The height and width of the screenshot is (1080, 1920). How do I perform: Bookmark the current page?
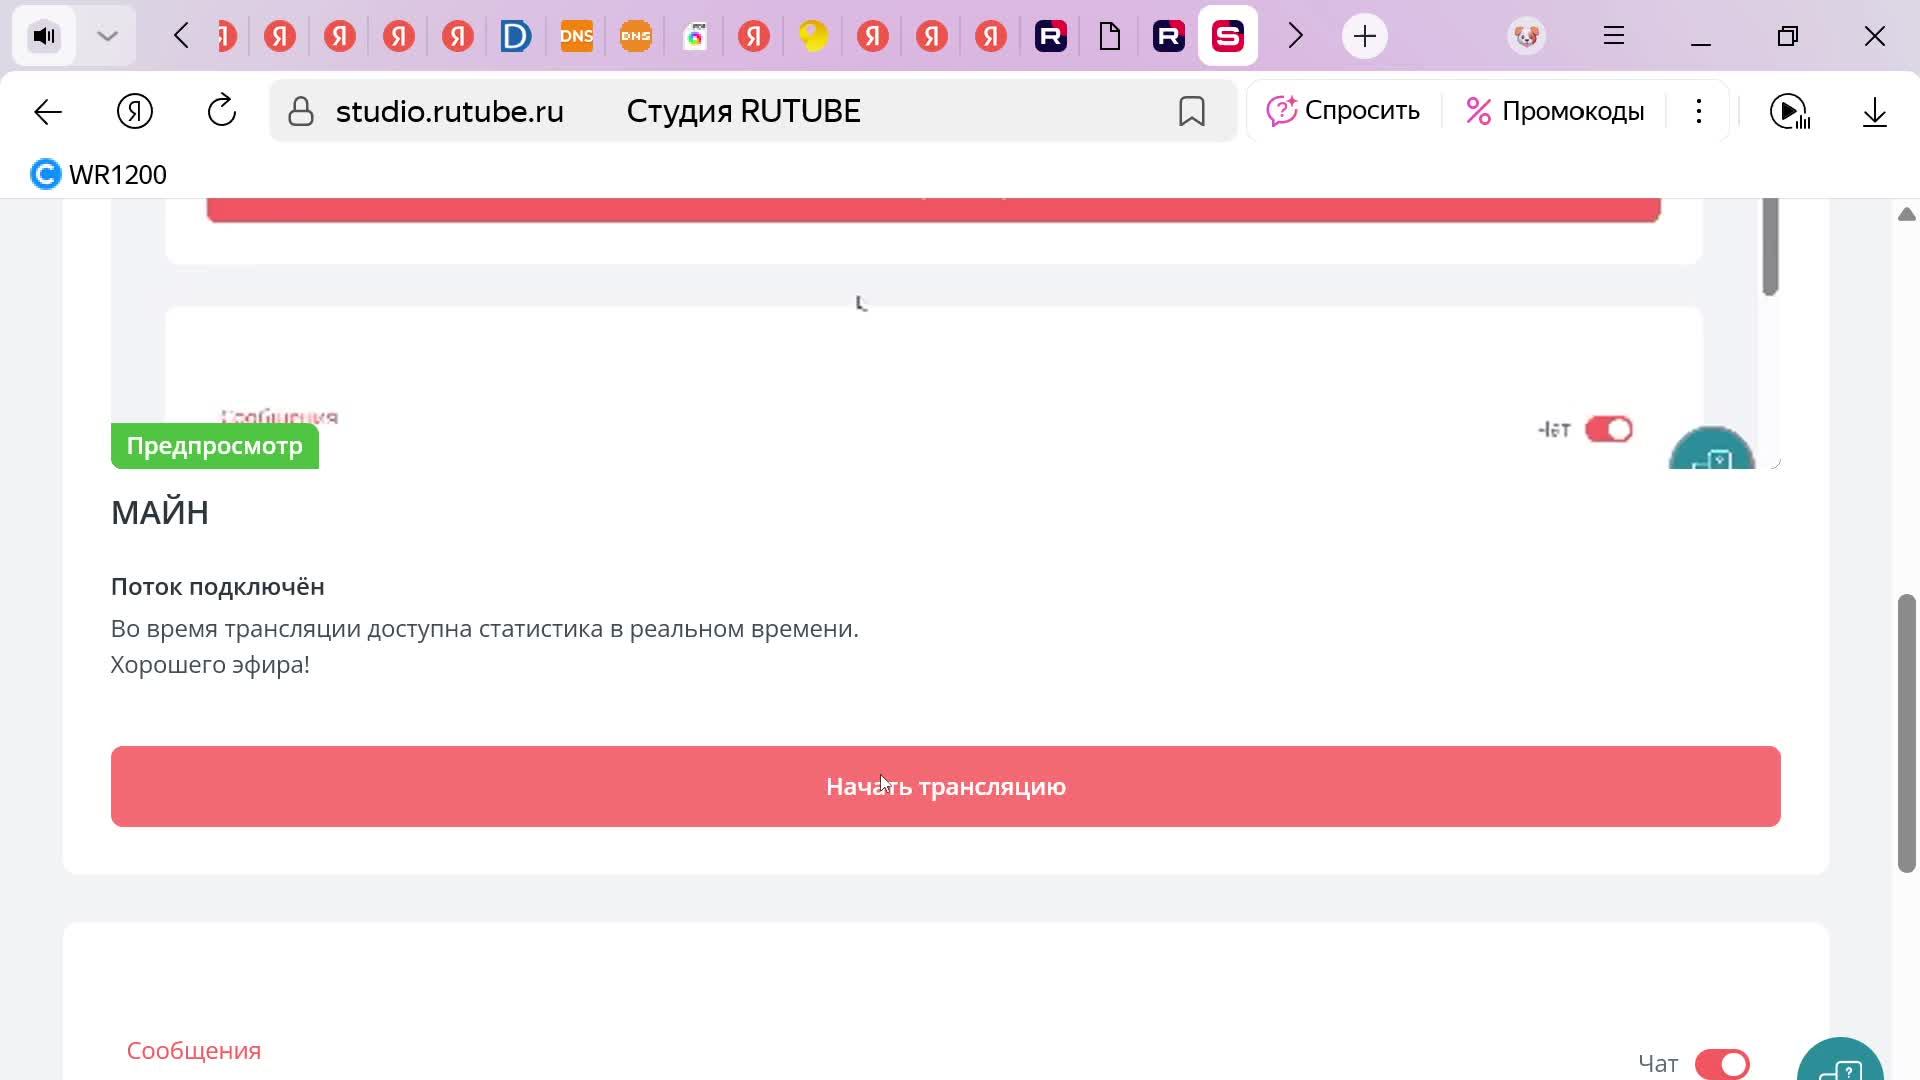pyautogui.click(x=1191, y=111)
